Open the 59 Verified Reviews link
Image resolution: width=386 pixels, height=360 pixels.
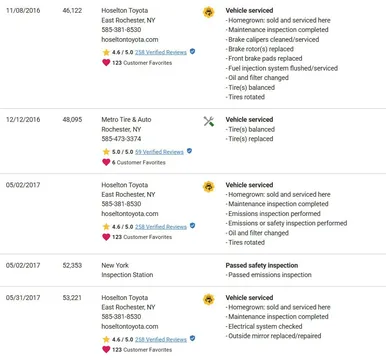(x=159, y=152)
